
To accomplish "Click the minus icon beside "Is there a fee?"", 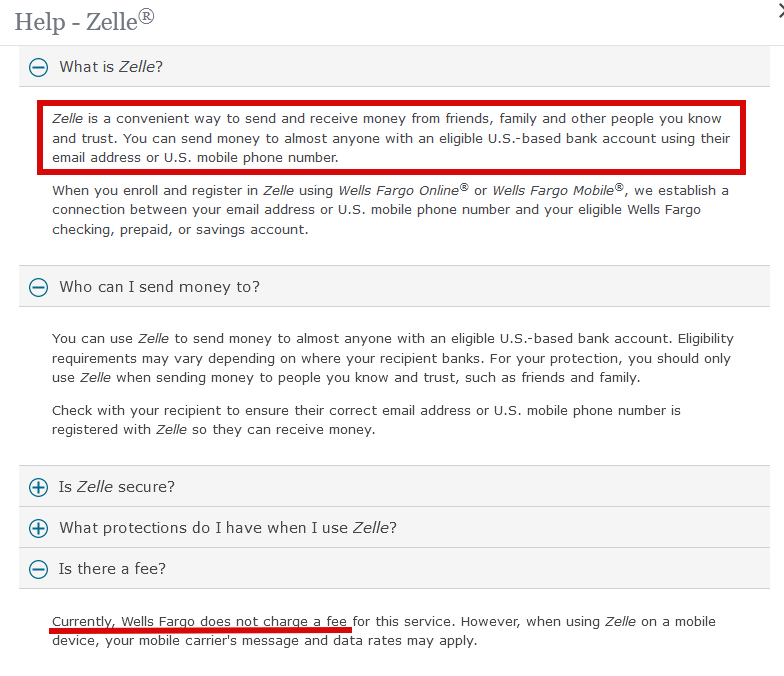I will click(x=38, y=569).
